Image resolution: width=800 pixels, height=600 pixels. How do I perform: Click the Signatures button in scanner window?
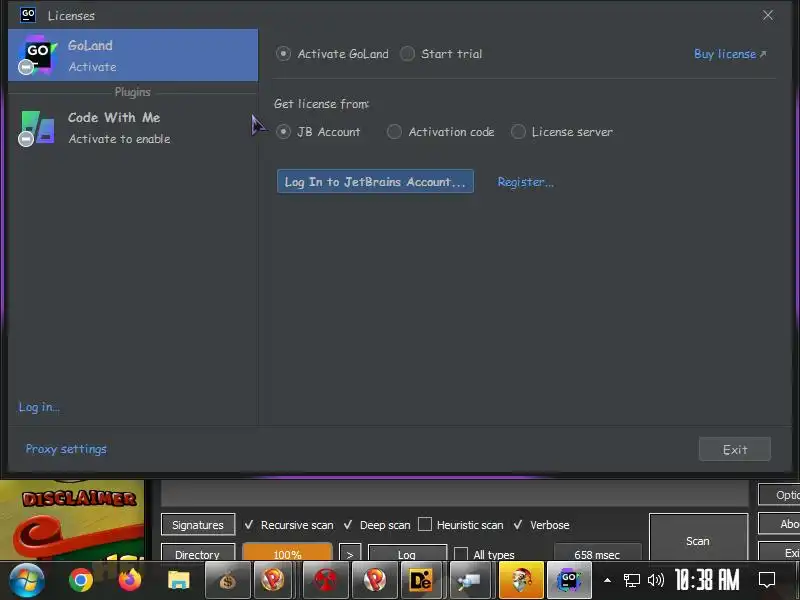[198, 525]
